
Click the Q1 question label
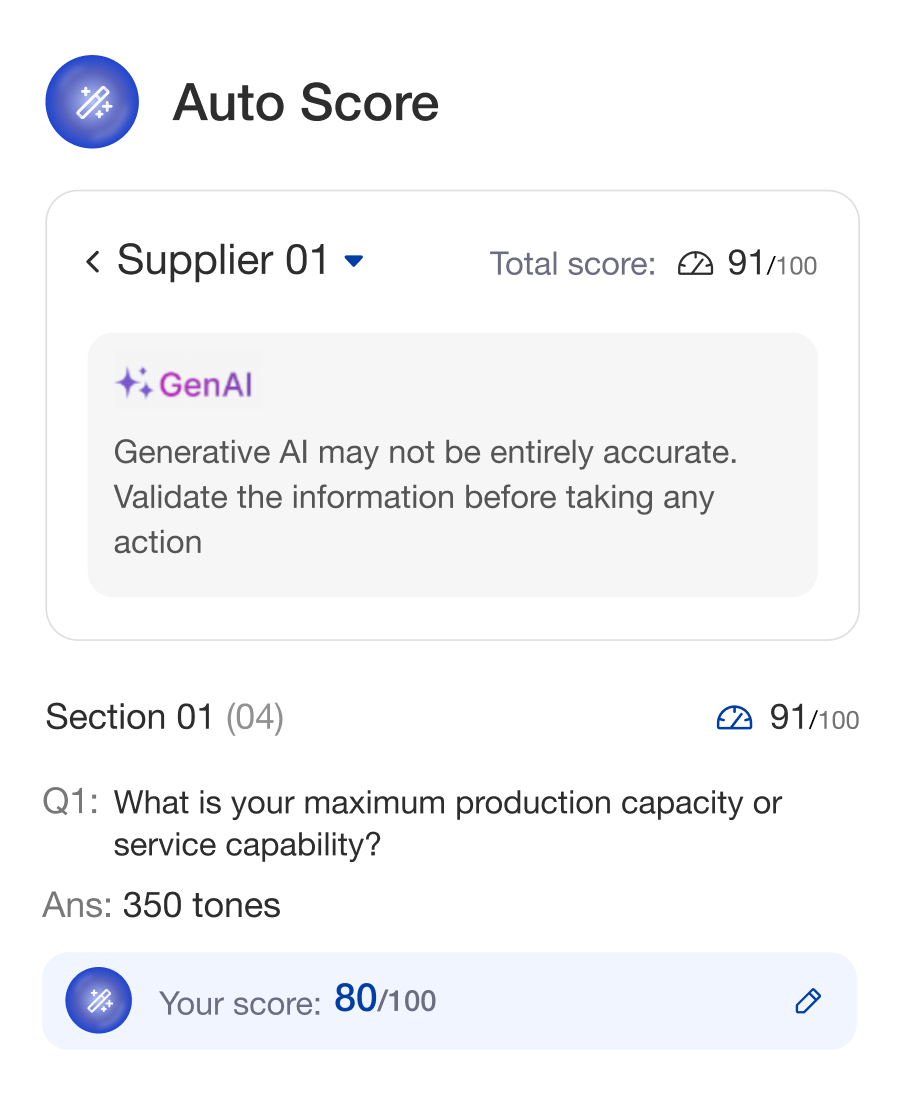70,802
